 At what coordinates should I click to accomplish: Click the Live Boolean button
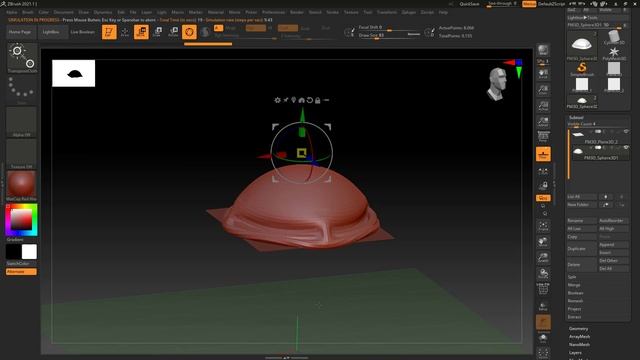point(82,32)
